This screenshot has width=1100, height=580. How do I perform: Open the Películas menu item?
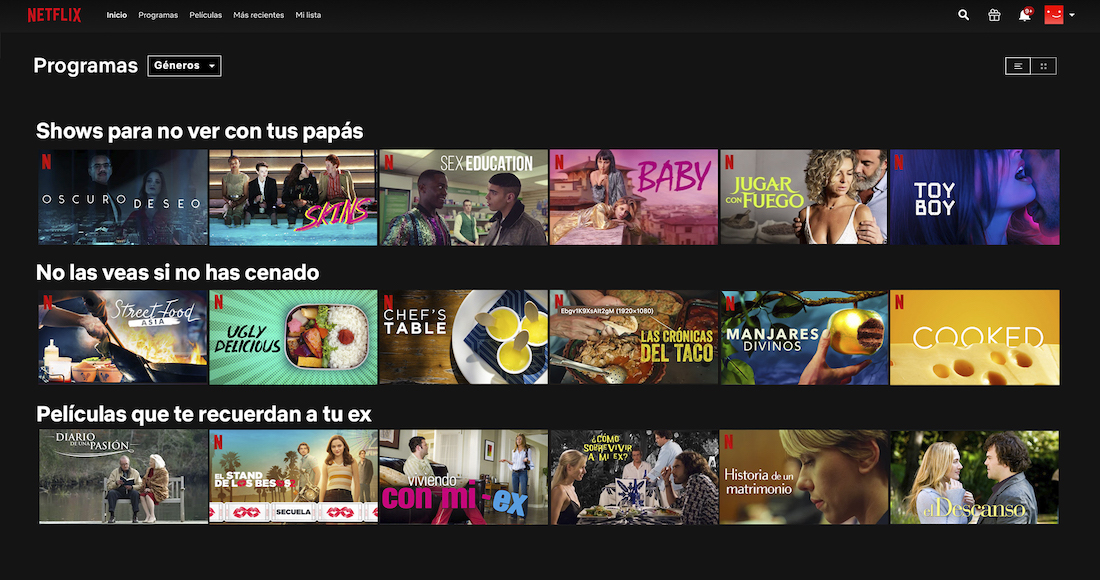point(206,15)
